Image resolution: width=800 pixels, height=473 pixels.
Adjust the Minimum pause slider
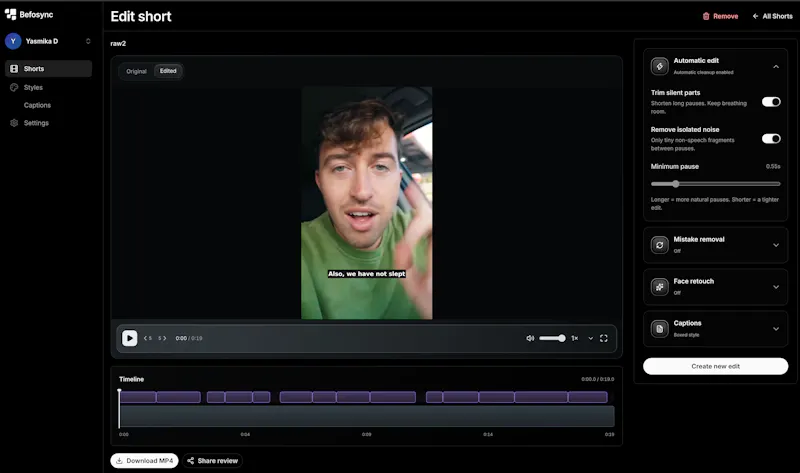[715, 184]
